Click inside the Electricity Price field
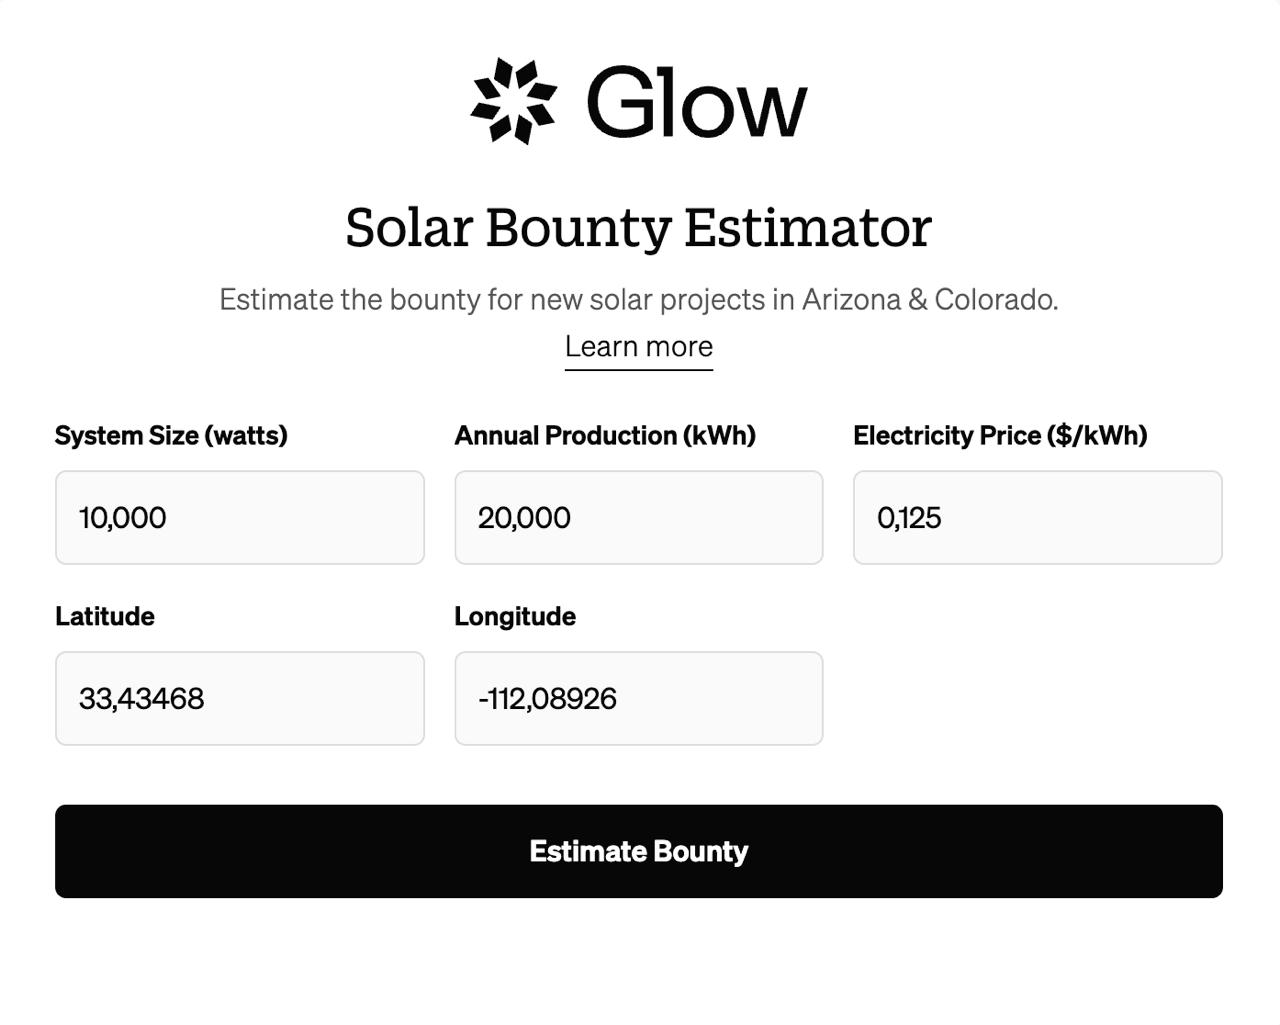1280x1025 pixels. 1037,517
